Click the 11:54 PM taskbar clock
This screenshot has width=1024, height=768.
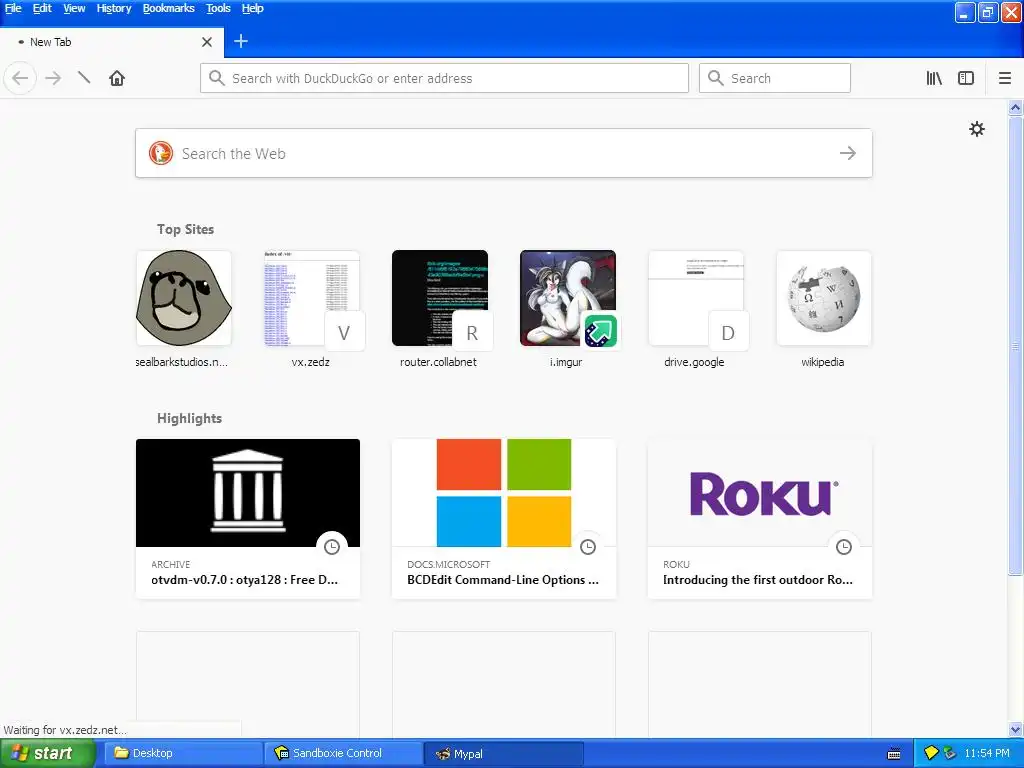pos(987,753)
